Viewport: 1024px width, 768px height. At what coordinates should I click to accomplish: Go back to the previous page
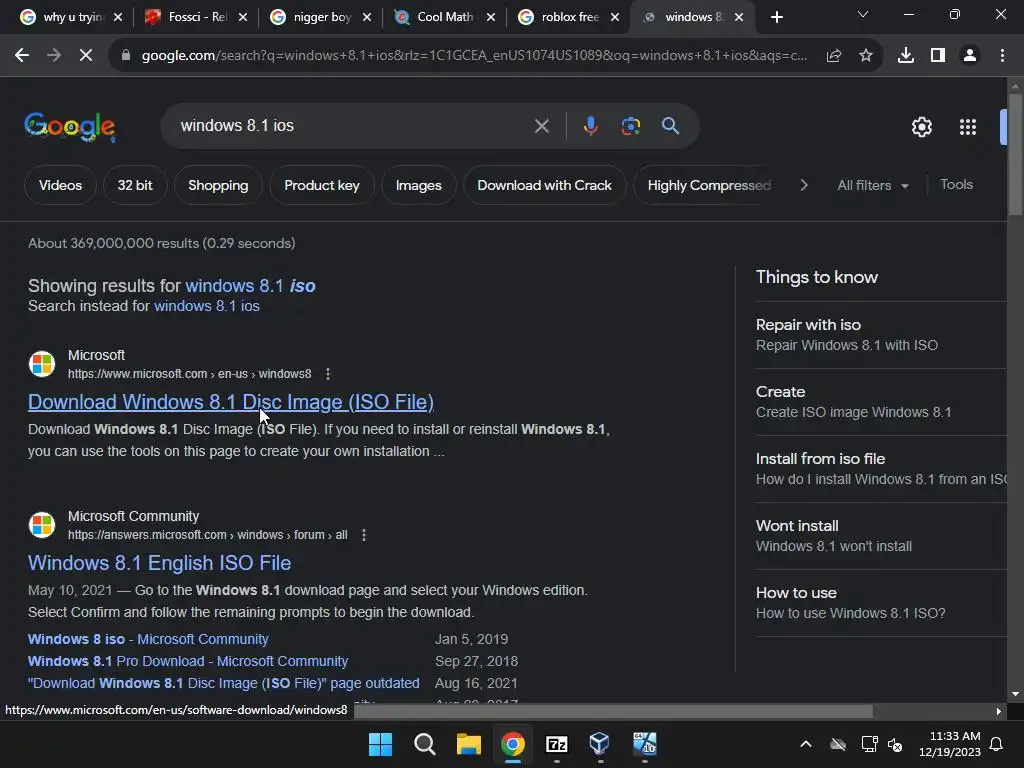pyautogui.click(x=22, y=56)
